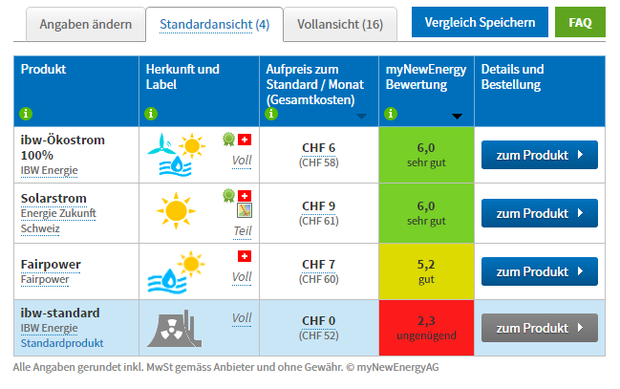This screenshot has height=389, width=620.
Task: Sort by Aufpreis using the blue arrow
Action: click(x=361, y=116)
